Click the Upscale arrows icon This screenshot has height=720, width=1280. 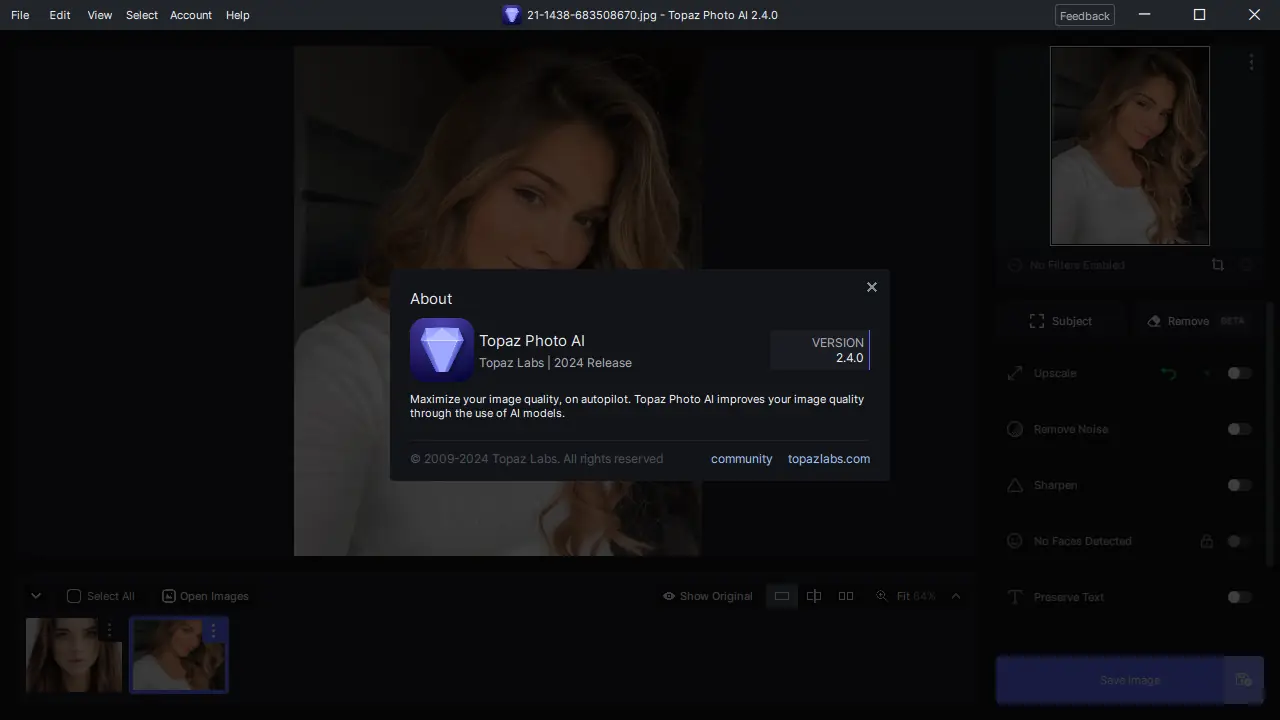click(x=1015, y=373)
